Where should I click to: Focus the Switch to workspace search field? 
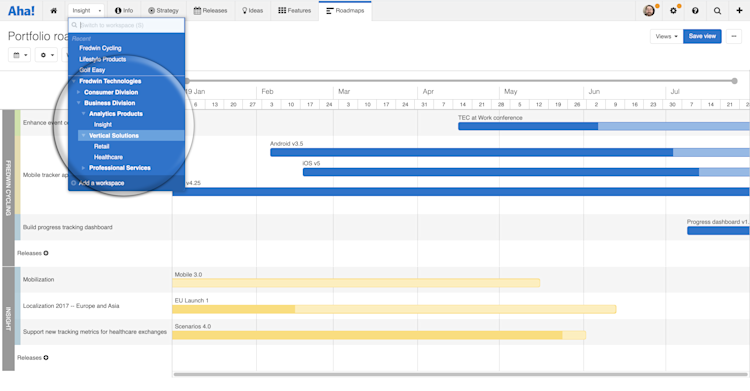click(x=127, y=25)
